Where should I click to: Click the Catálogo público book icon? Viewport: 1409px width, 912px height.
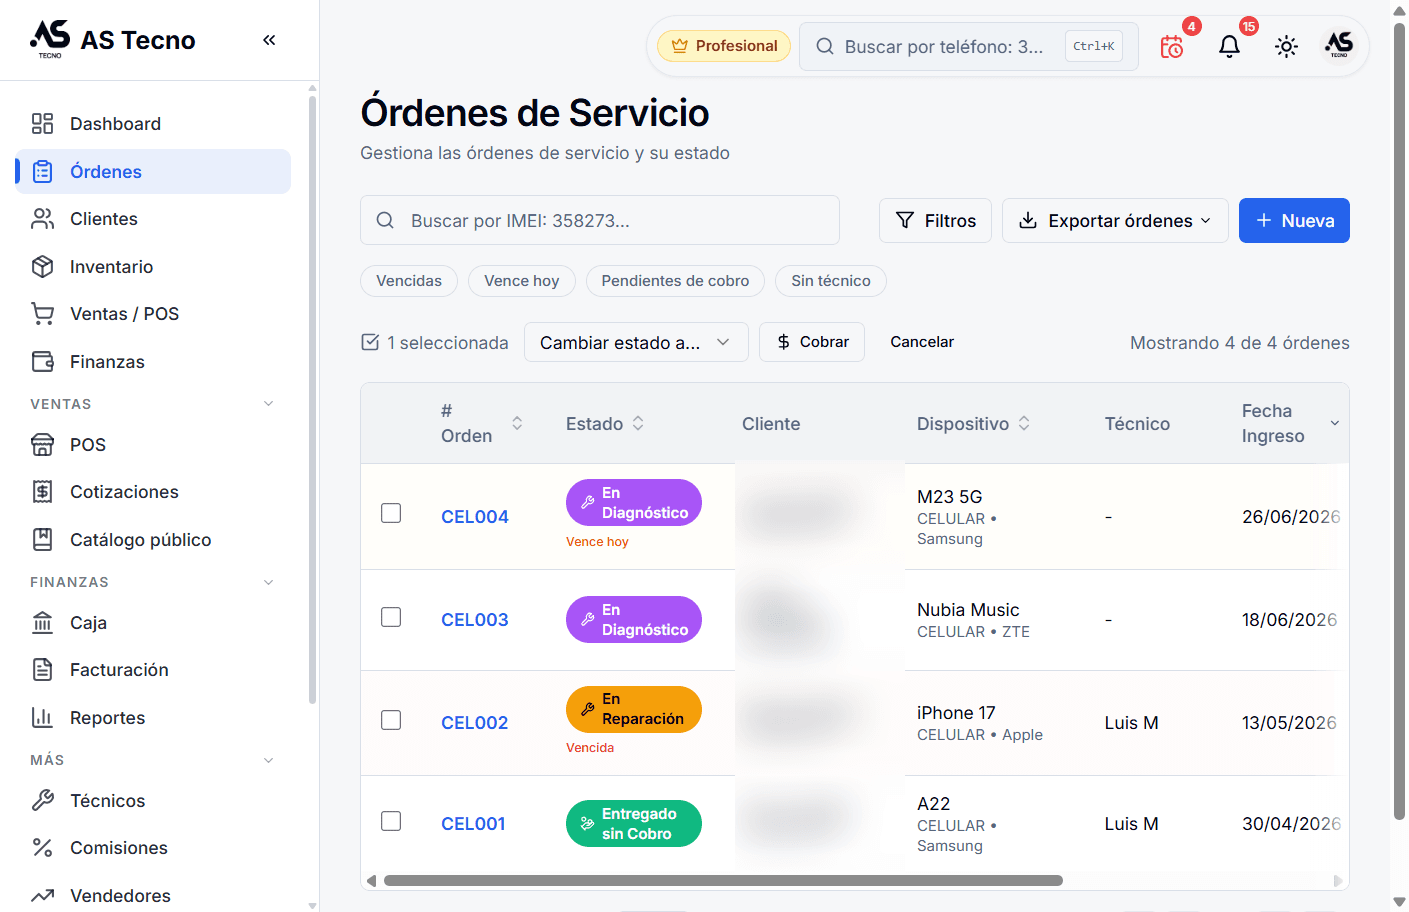(42, 540)
